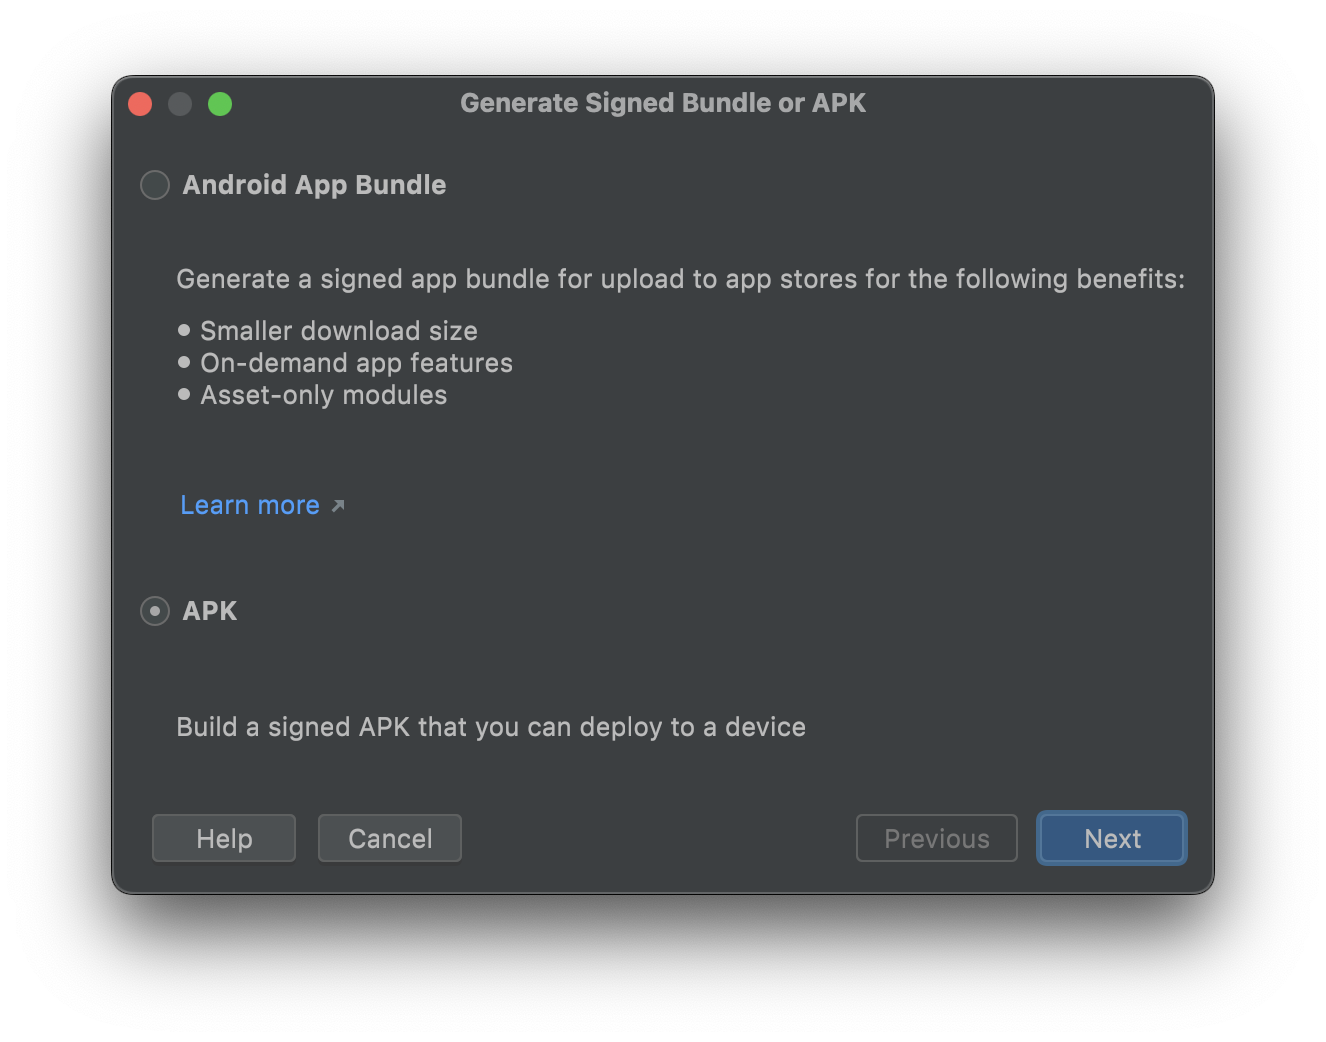This screenshot has width=1326, height=1042.
Task: Go back using the Previous button
Action: pyautogui.click(x=936, y=838)
